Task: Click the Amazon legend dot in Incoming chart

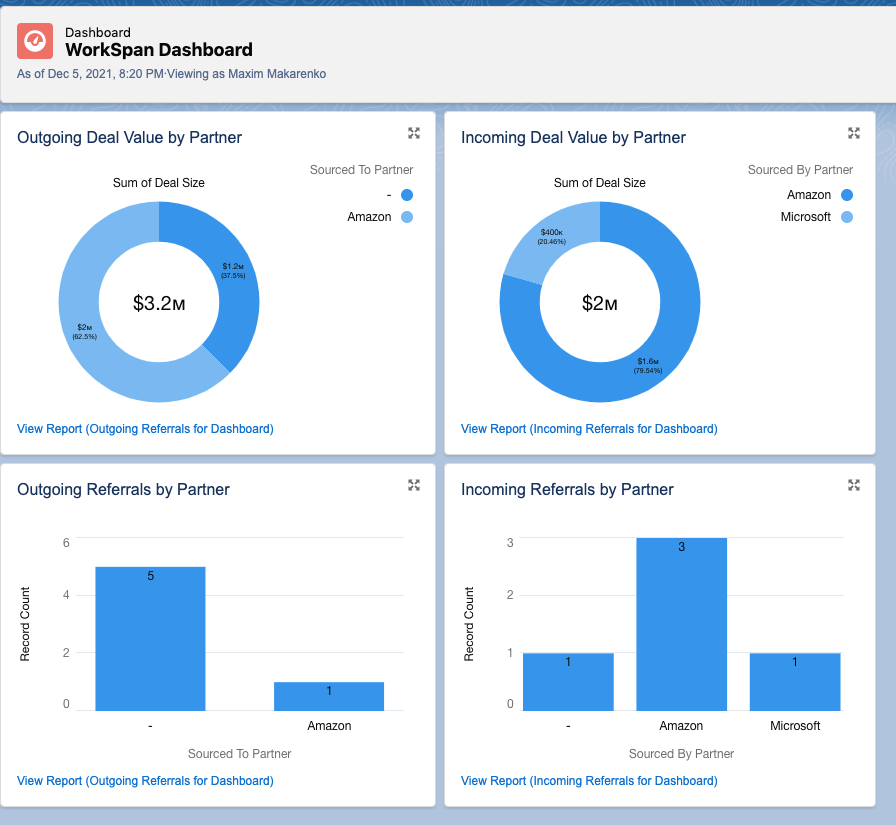Action: [847, 195]
